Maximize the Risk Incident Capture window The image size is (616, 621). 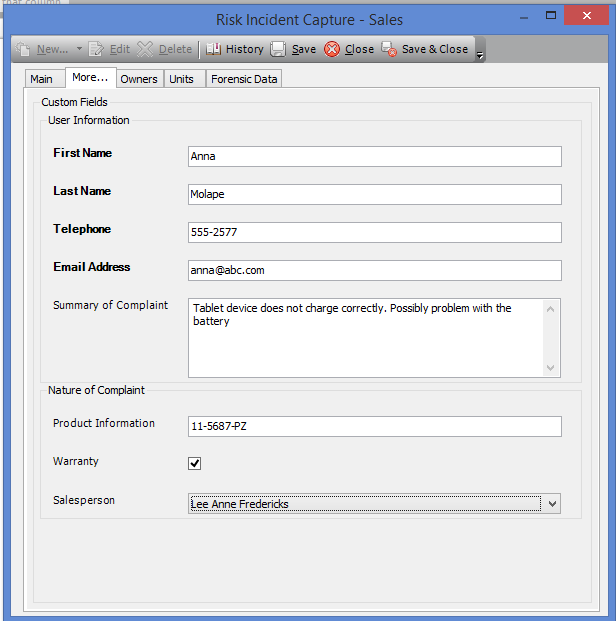click(x=551, y=15)
